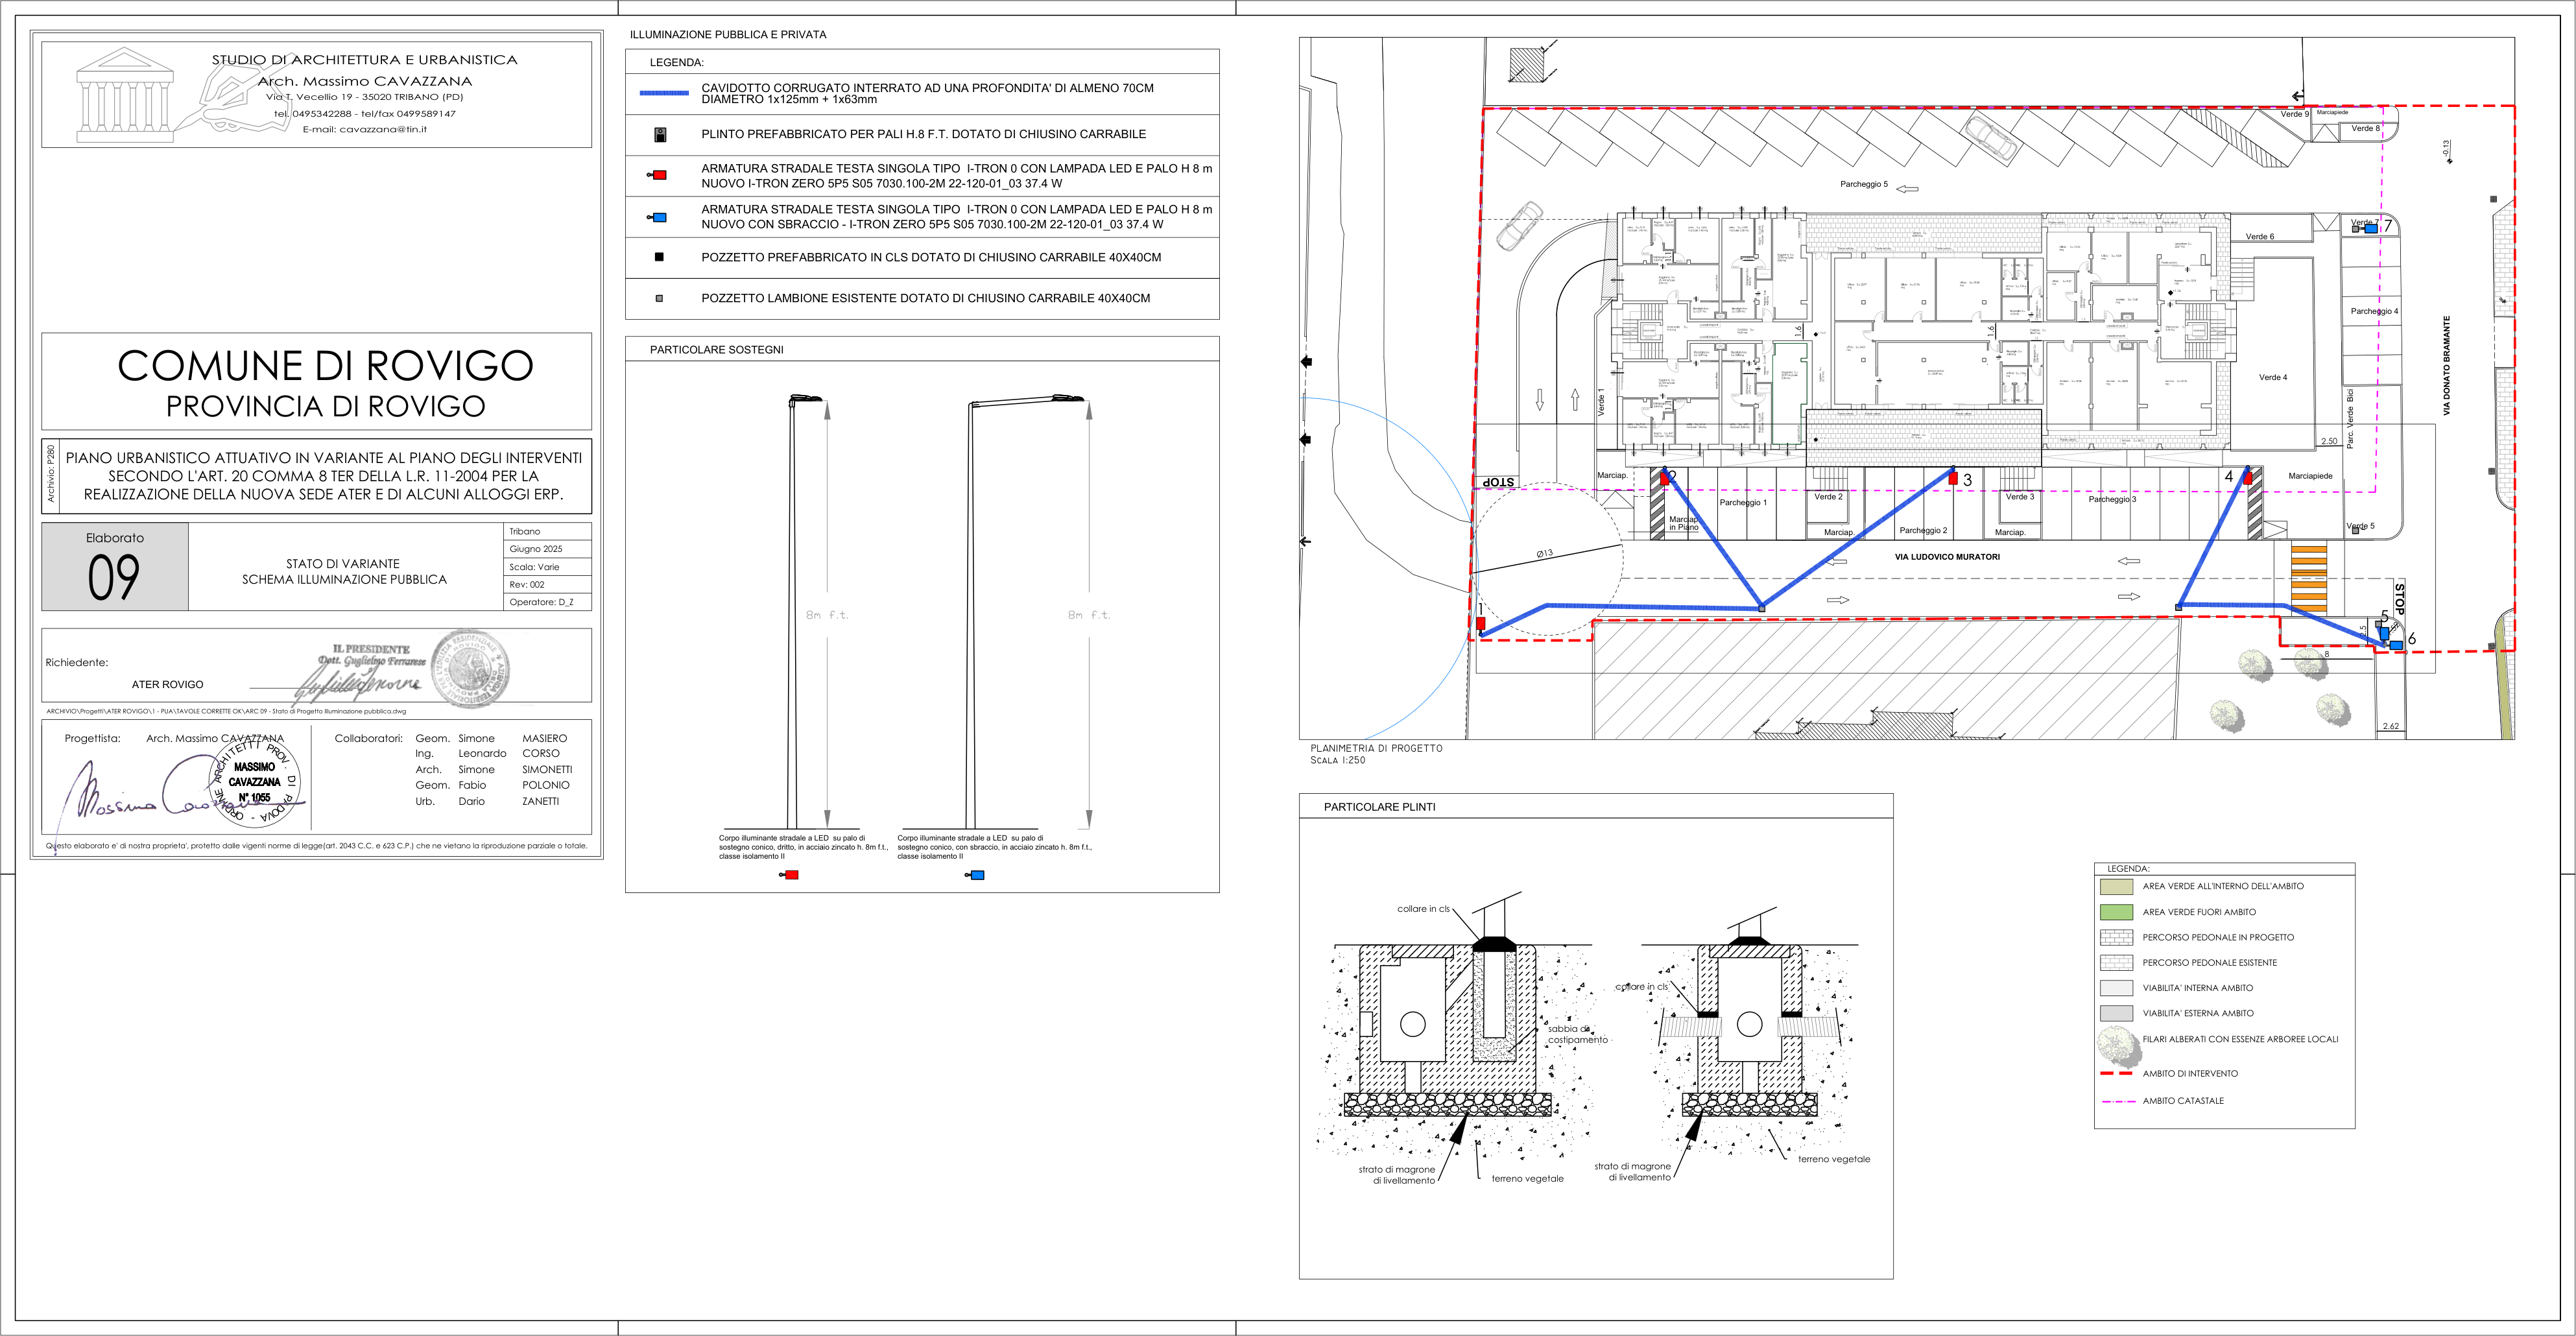Click the red armatura stradale symbol in legend
The image size is (2576, 1336).
click(x=658, y=175)
